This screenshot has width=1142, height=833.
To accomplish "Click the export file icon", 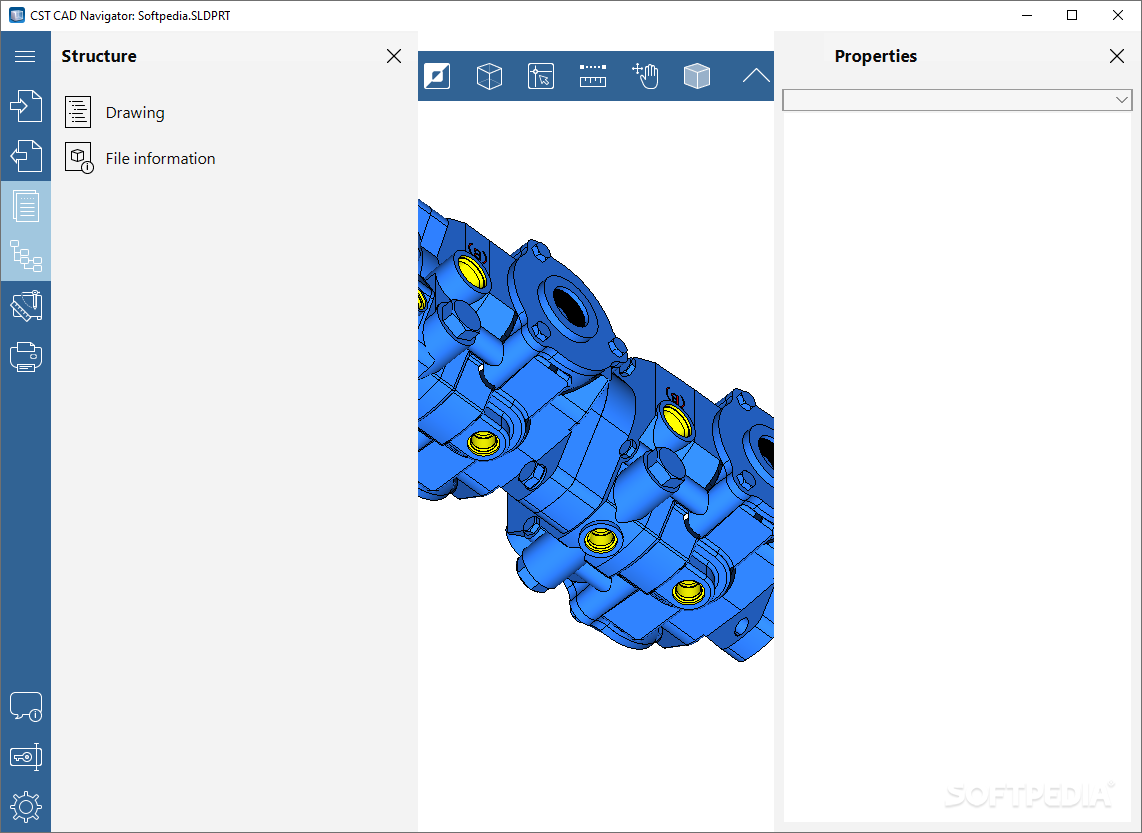I will coord(25,156).
